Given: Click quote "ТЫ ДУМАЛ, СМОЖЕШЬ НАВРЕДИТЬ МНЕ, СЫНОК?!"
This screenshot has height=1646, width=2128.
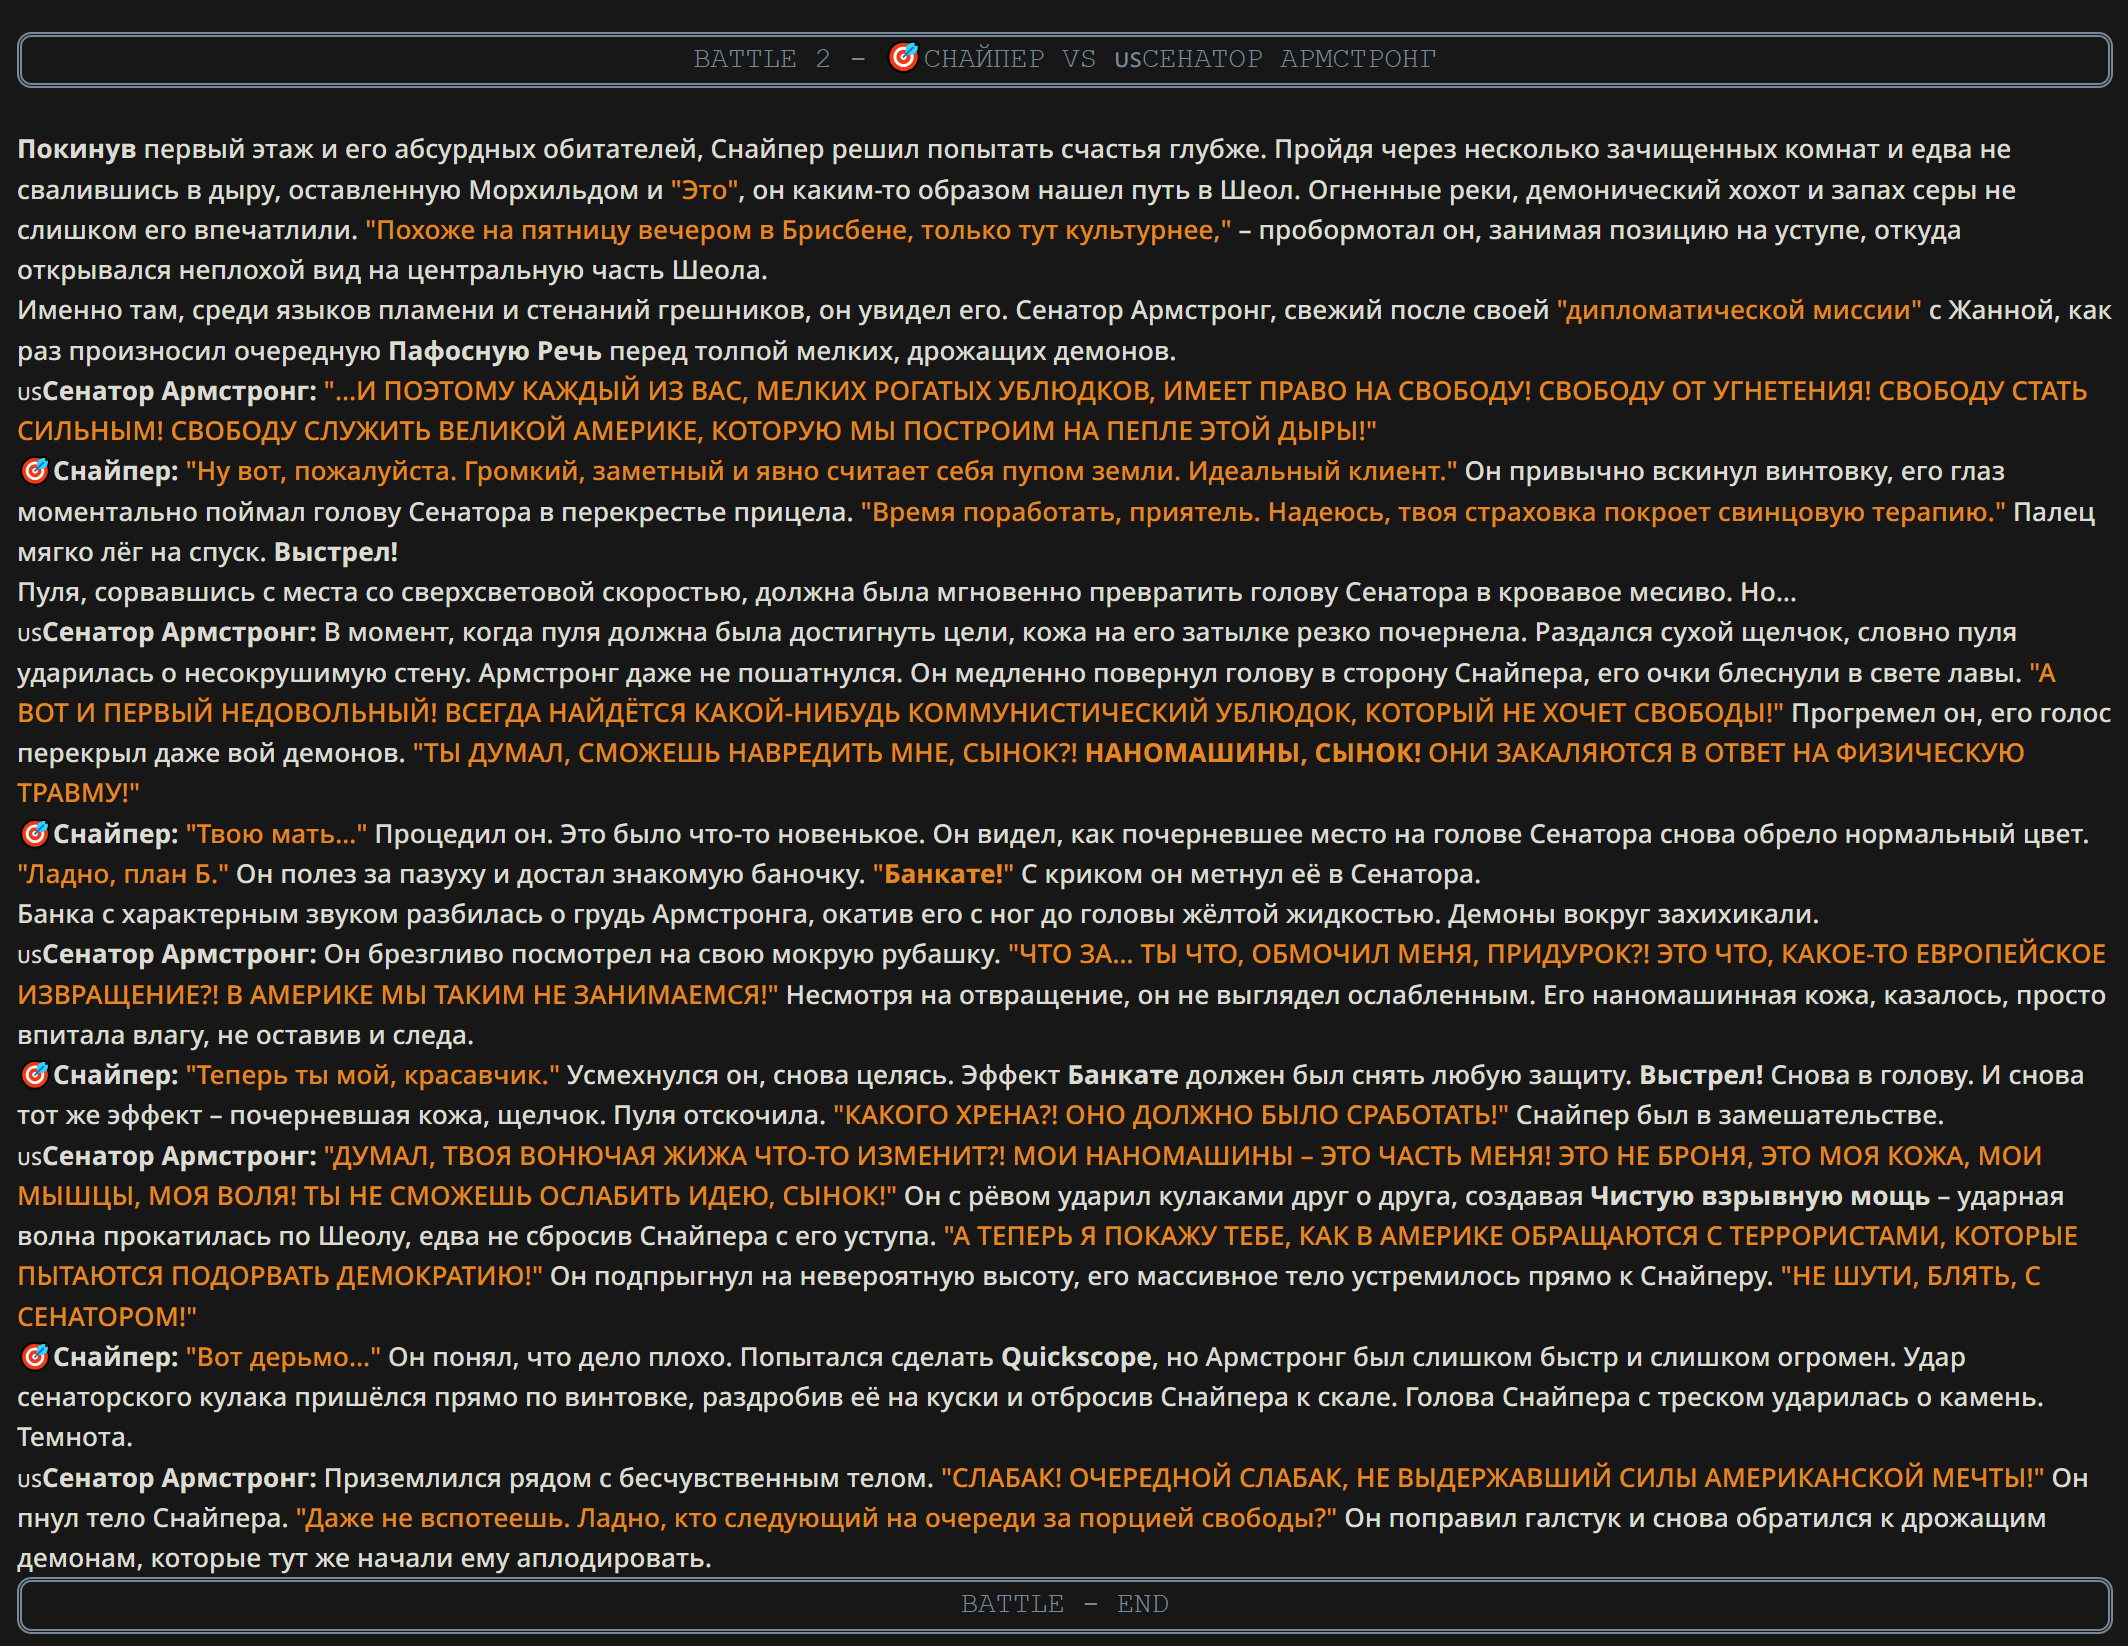Looking at the screenshot, I should point(745,753).
